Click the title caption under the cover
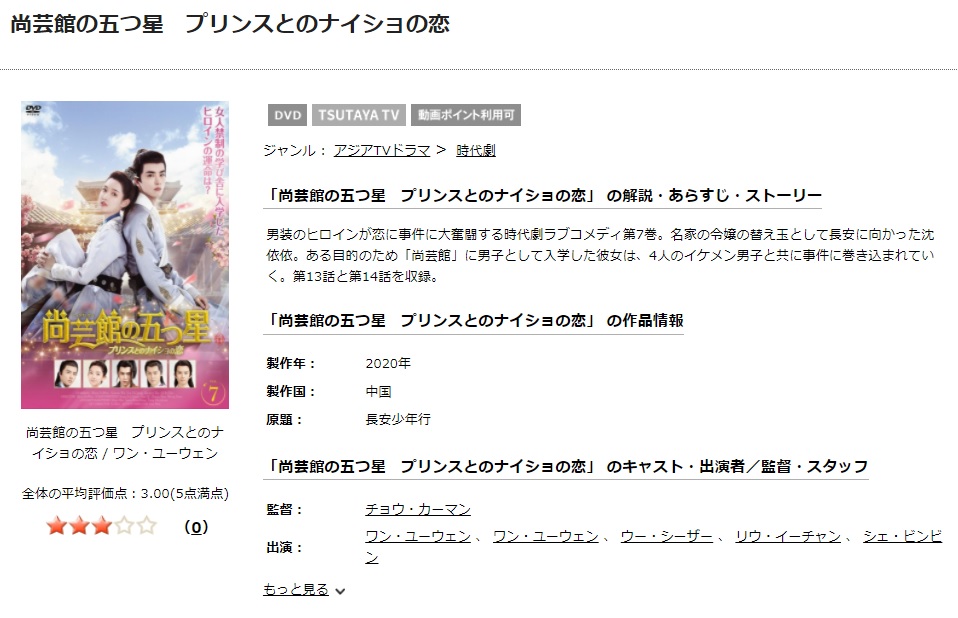The height and width of the screenshot is (618, 958). [125, 443]
